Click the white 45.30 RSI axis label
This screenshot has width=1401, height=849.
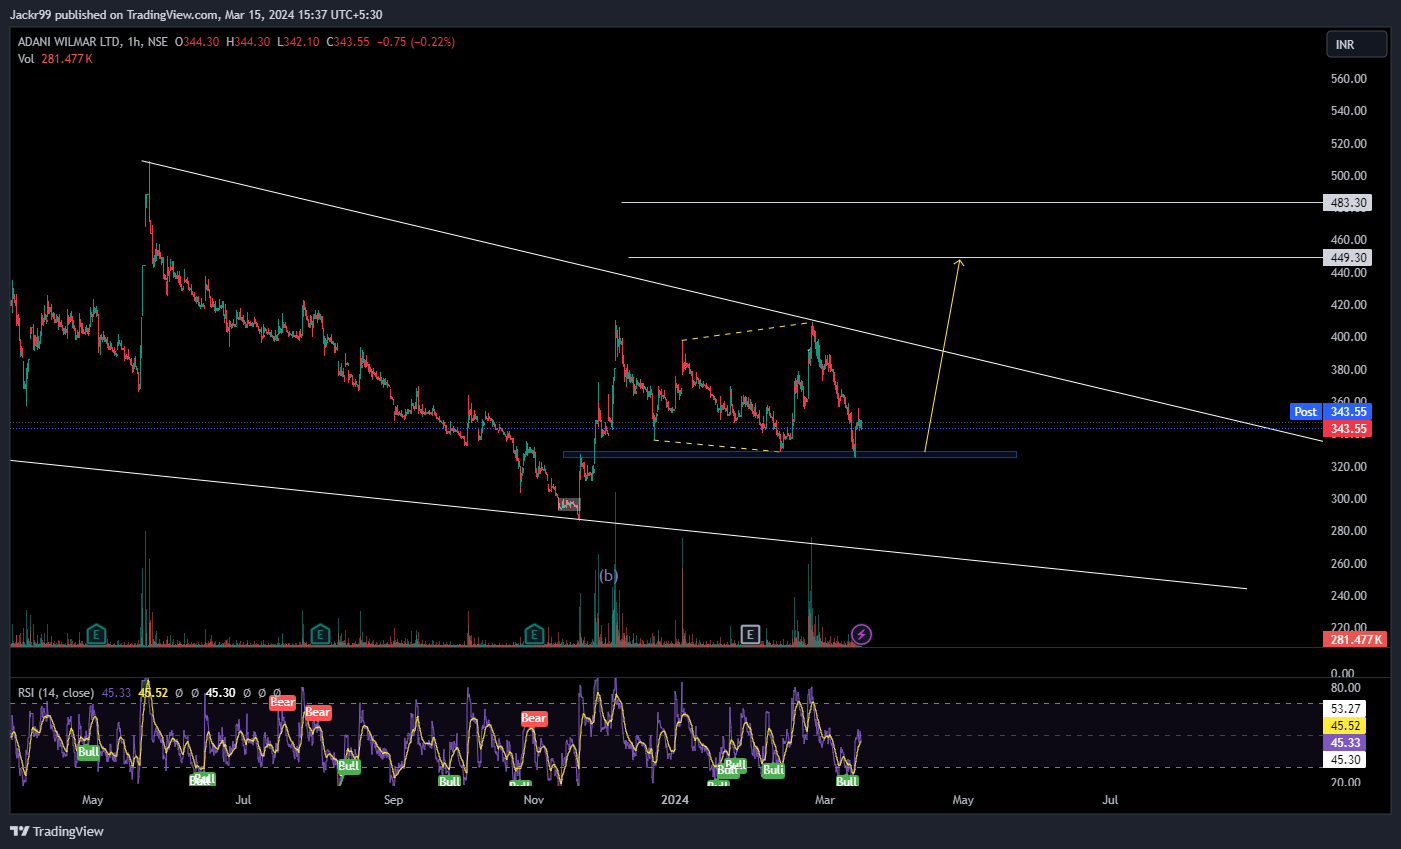pyautogui.click(x=1344, y=760)
